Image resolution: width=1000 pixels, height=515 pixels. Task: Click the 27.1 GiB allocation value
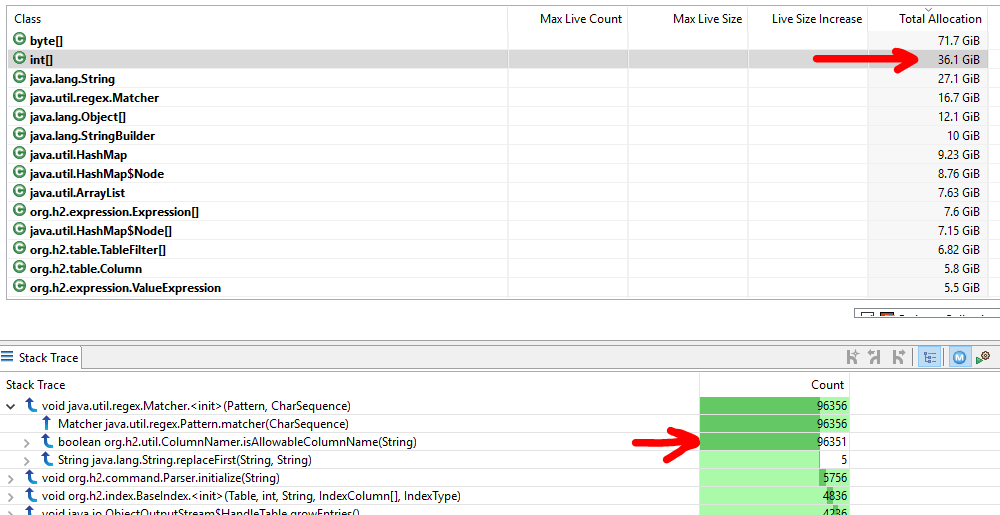pos(959,79)
